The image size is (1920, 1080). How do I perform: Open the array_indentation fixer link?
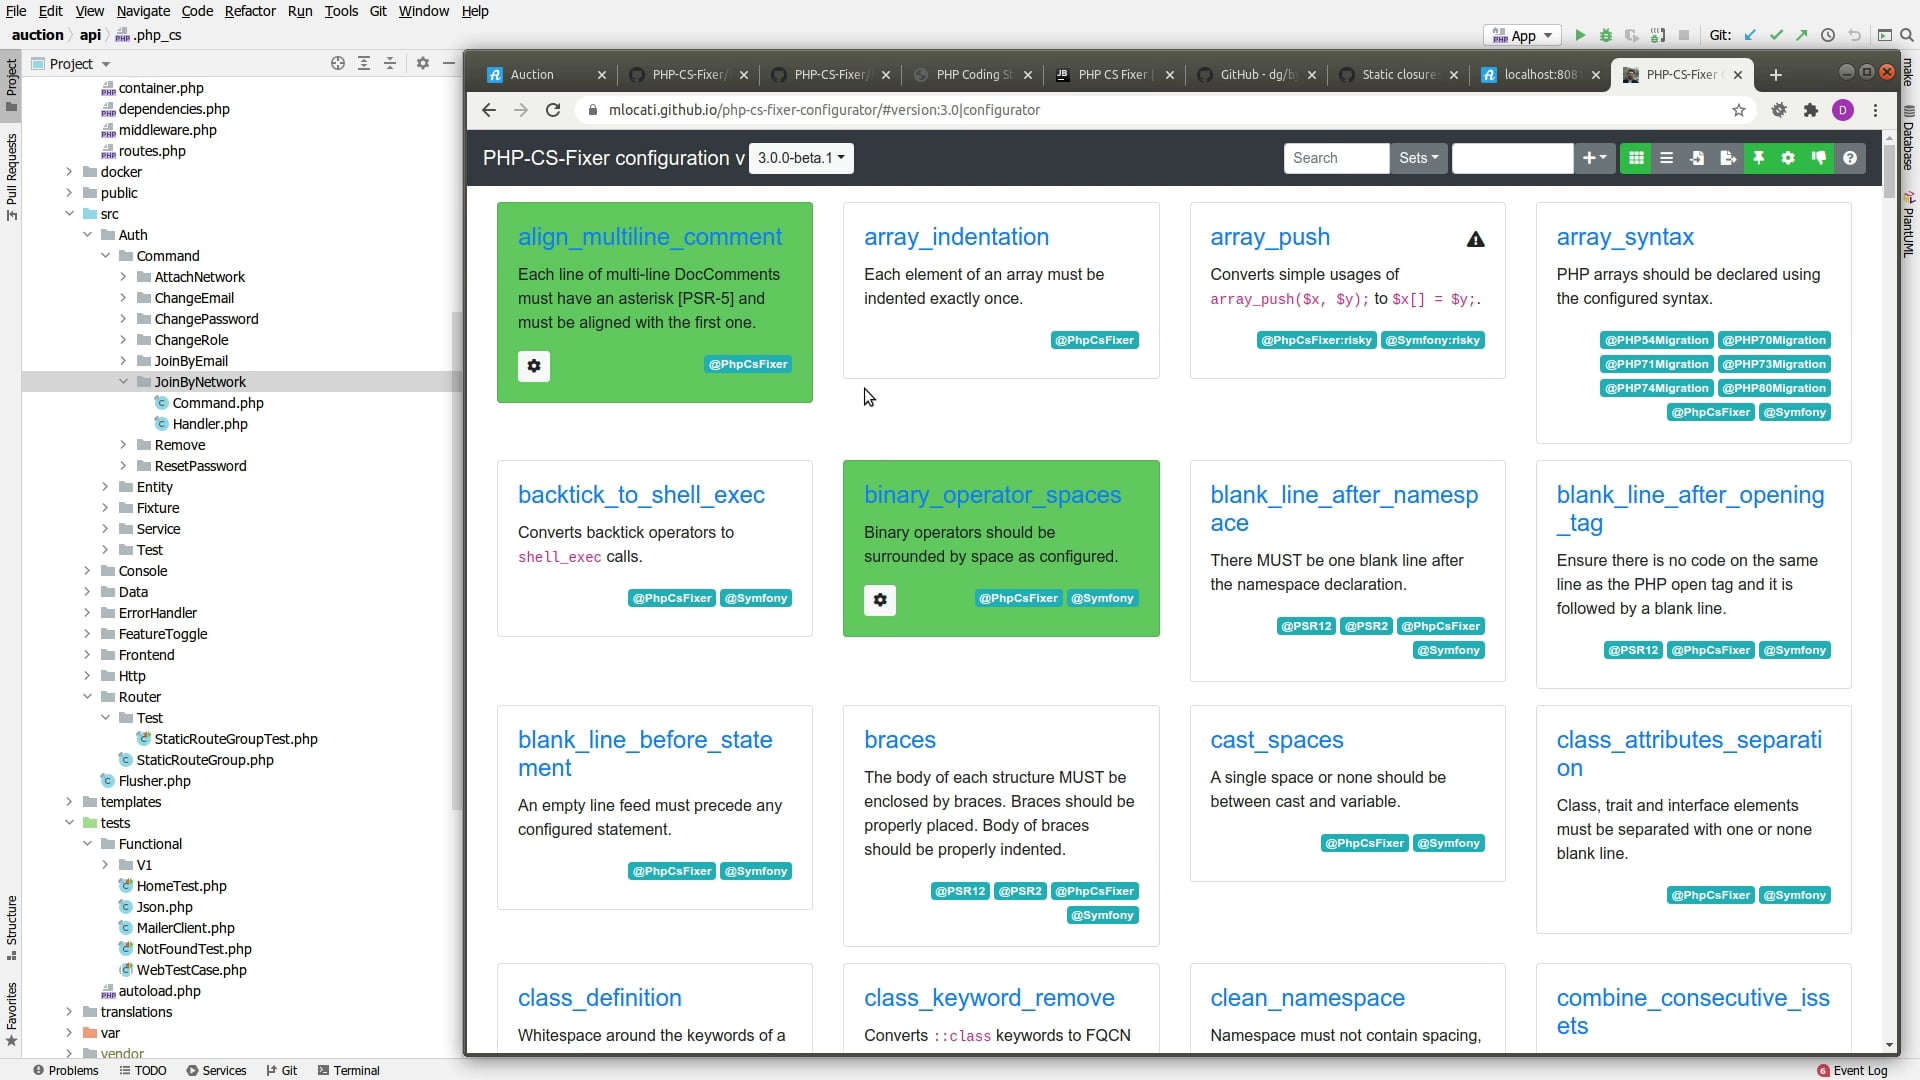point(956,237)
